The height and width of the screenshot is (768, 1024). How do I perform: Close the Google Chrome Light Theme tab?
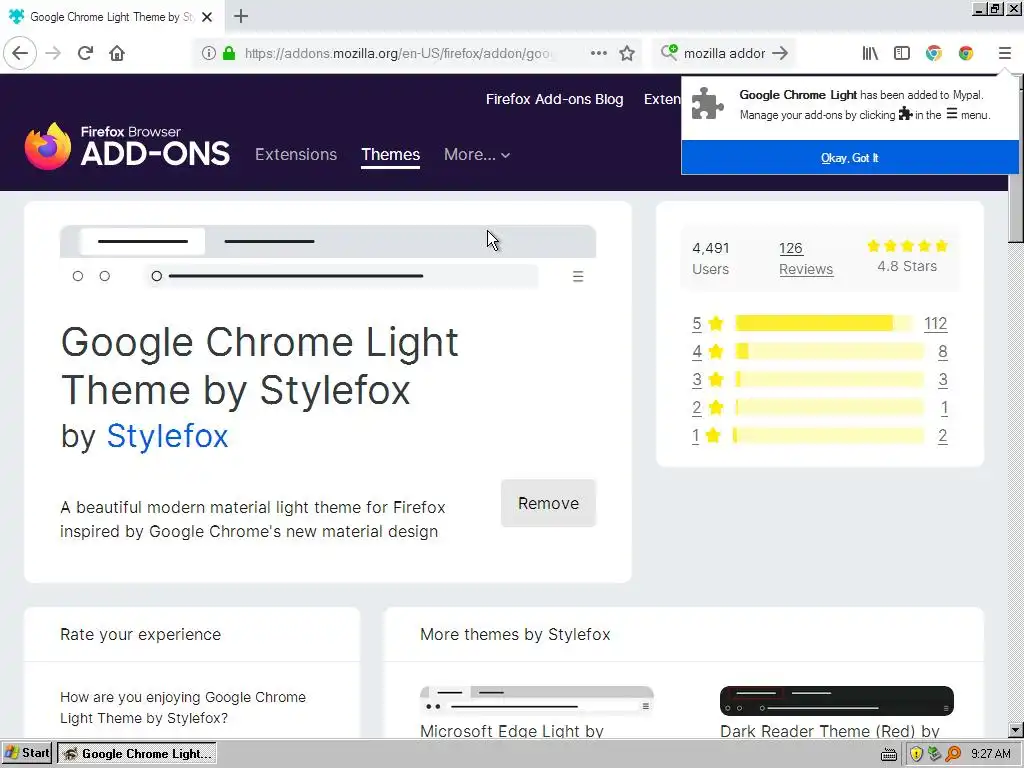point(207,17)
